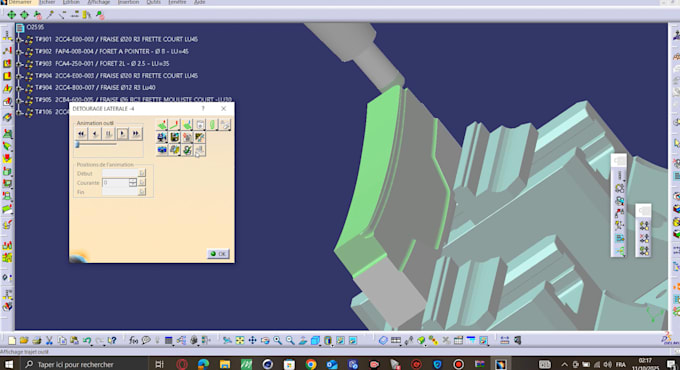Open the Fichier menu
Viewport: 680px width, 370px height.
tap(46, 2)
